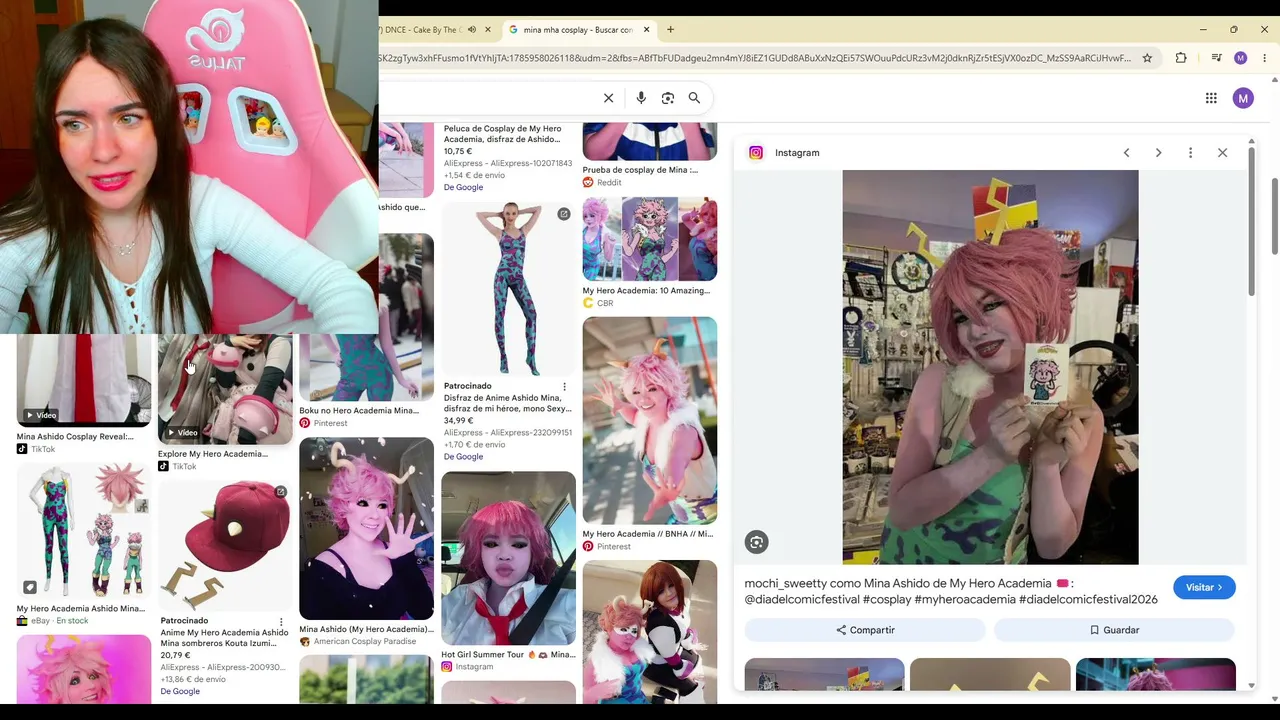1280x720 pixels.
Task: Open the eBay 'My Hero Academia Ashido Mina' result title
Action: point(81,608)
